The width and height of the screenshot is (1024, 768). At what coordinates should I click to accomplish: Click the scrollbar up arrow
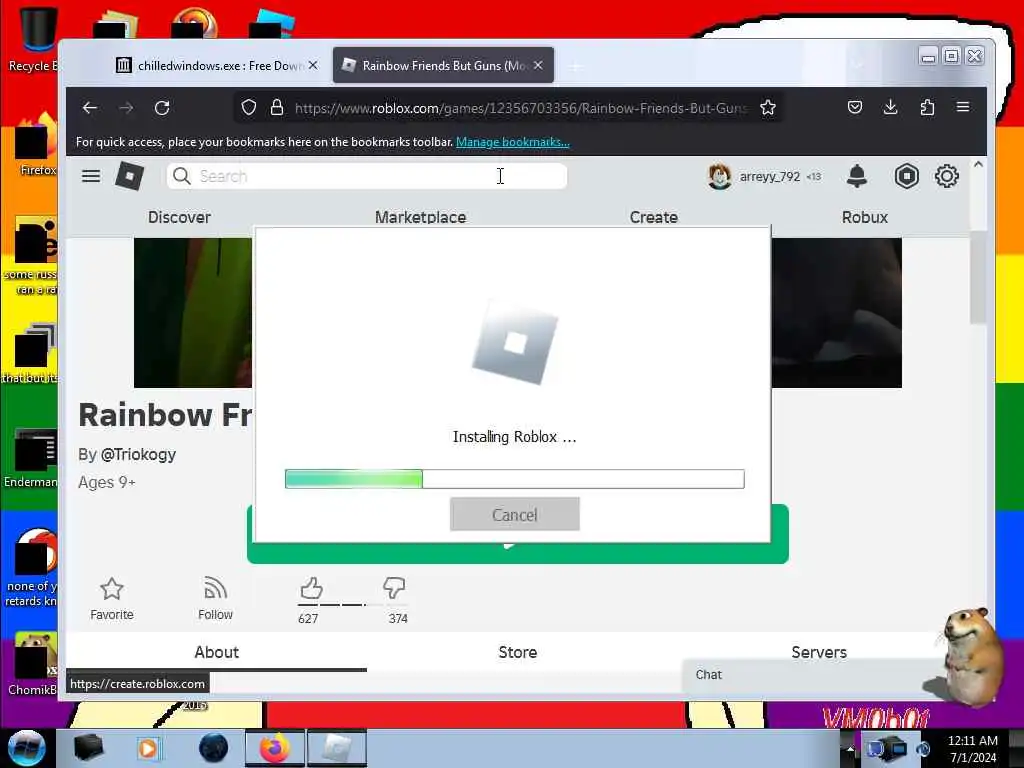point(978,165)
